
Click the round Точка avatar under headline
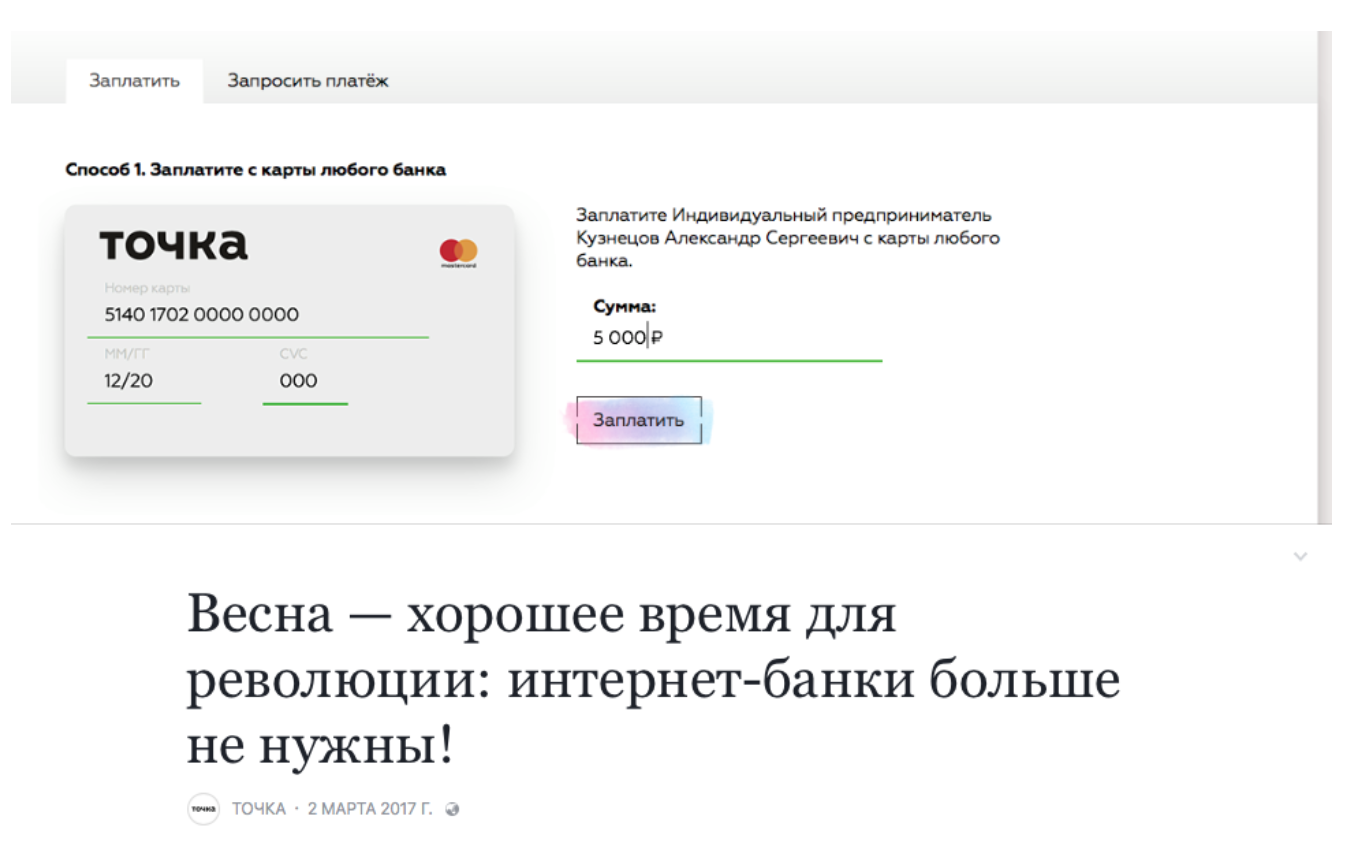(203, 809)
